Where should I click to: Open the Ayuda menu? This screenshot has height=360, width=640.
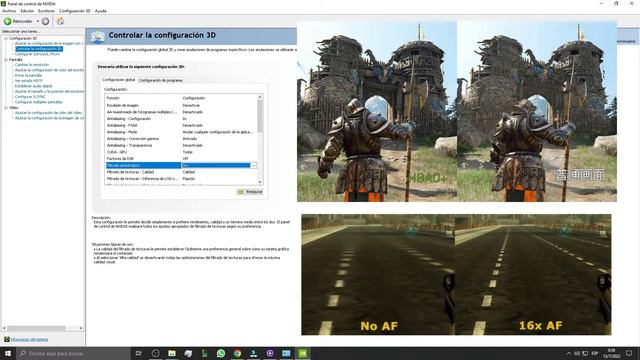[x=100, y=11]
